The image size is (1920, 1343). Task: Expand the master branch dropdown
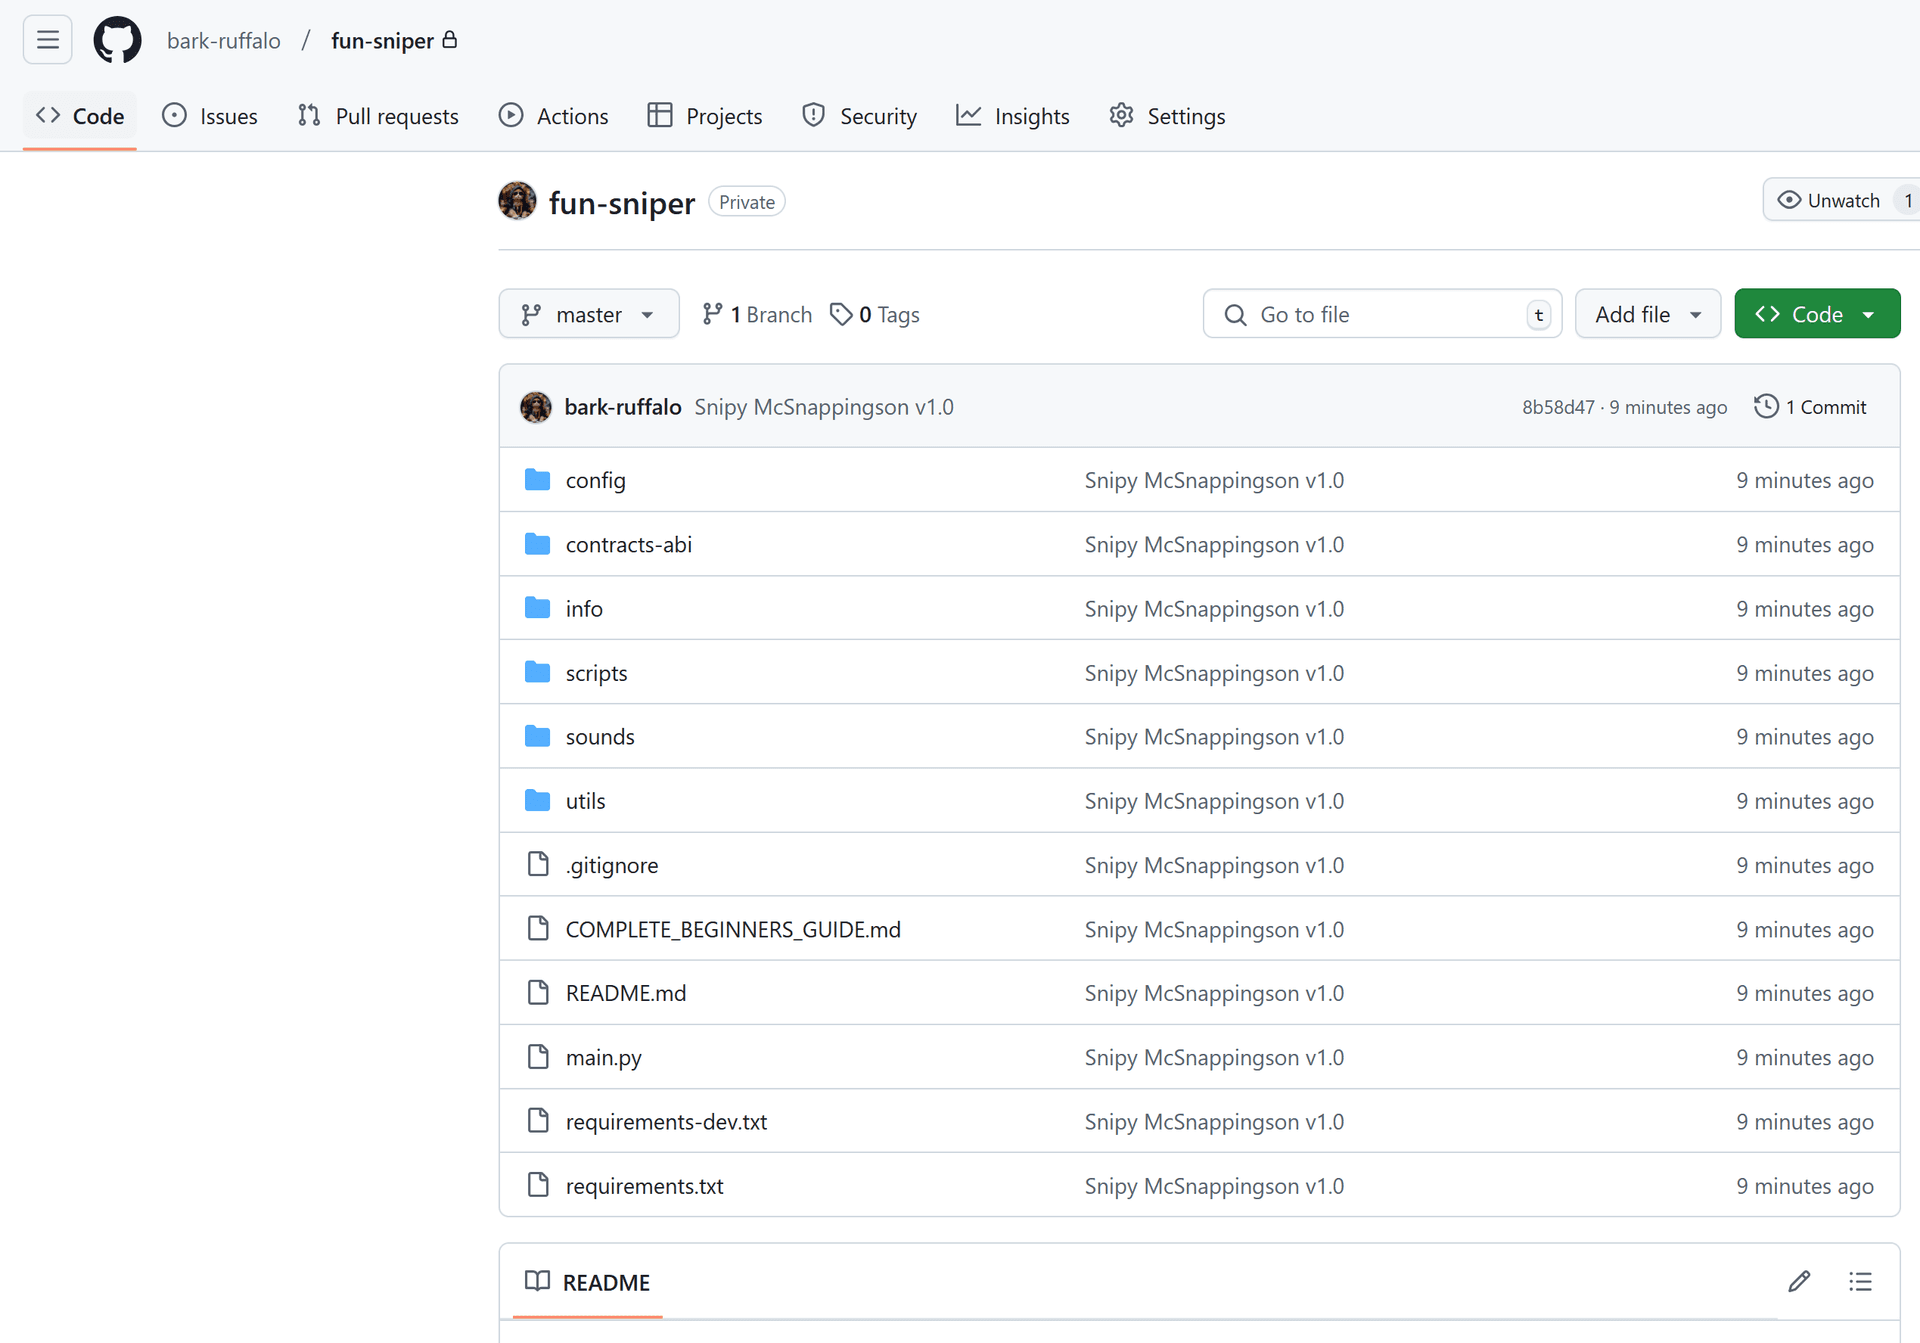[x=588, y=314]
